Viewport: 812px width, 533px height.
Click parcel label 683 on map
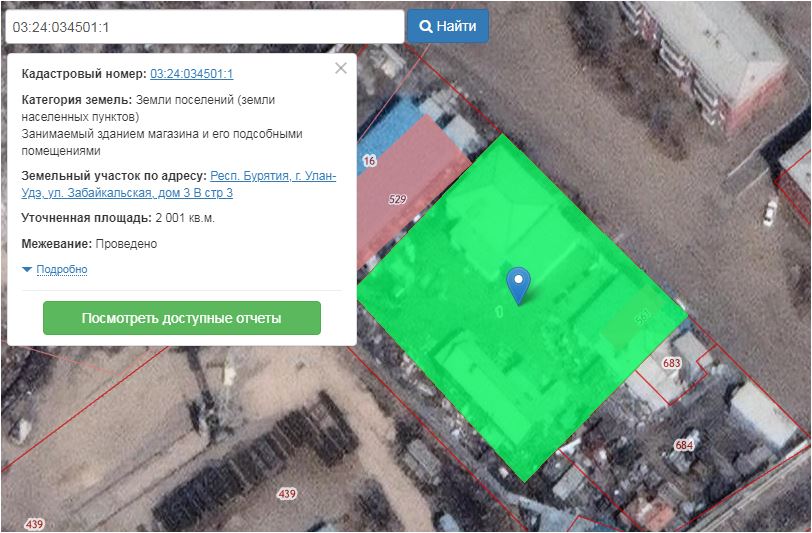[671, 363]
